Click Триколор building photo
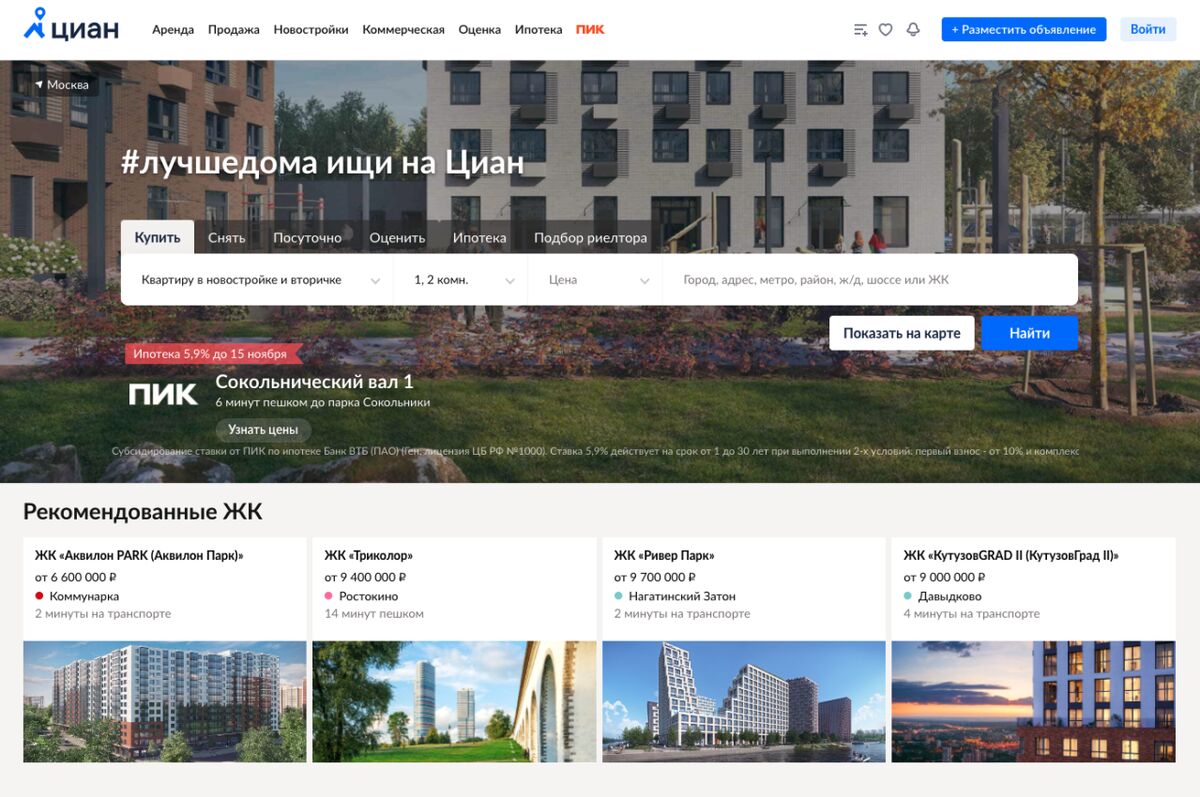The height and width of the screenshot is (797, 1200). (454, 702)
